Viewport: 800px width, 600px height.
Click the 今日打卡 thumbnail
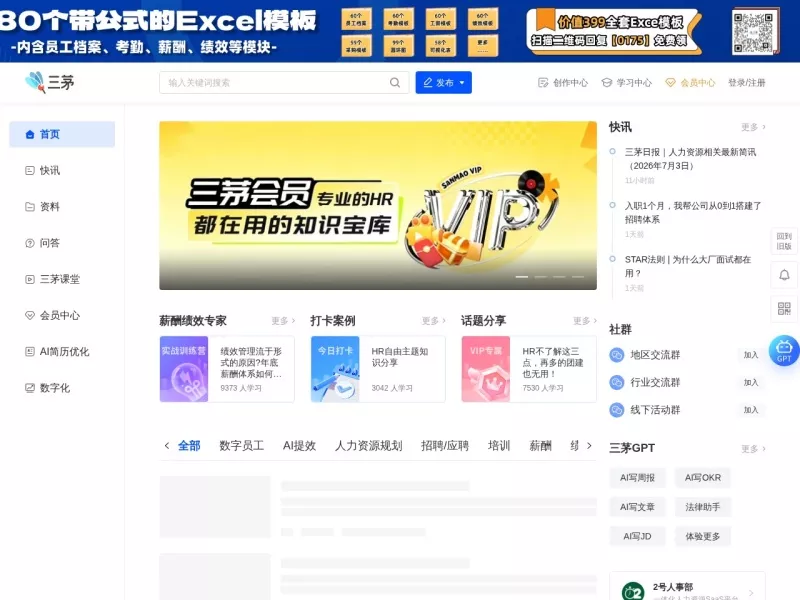tap(335, 369)
